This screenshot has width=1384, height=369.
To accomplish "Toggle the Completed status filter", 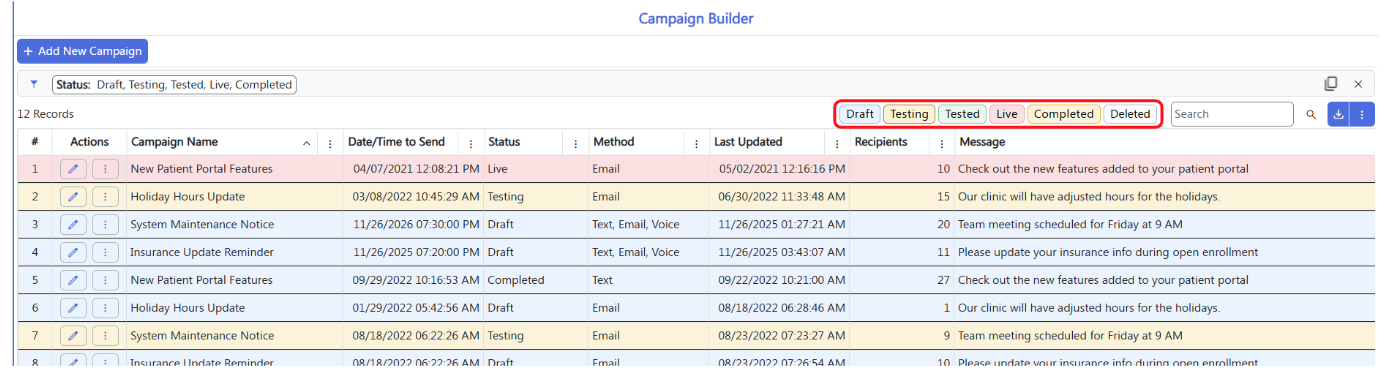I will tap(1064, 114).
